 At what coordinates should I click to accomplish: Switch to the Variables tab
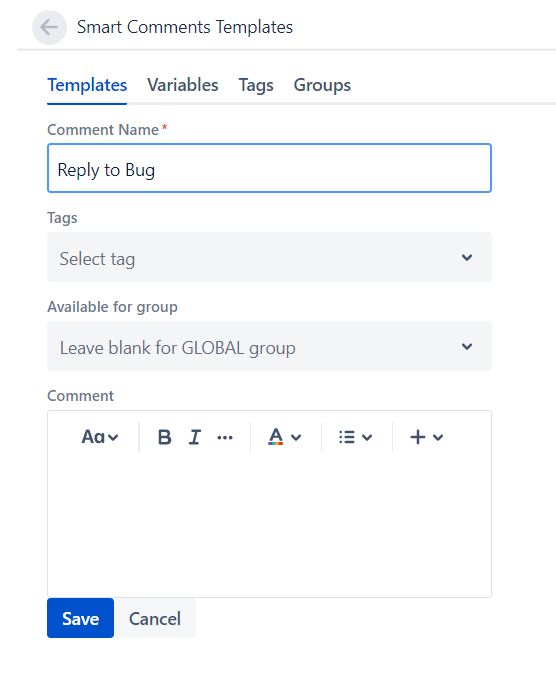183,85
